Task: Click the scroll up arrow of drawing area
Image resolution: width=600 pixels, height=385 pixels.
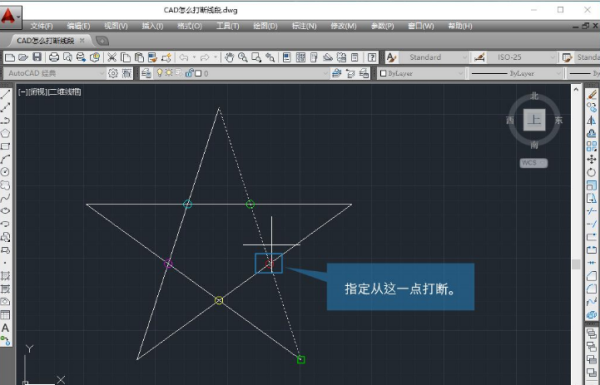Action: [x=576, y=89]
